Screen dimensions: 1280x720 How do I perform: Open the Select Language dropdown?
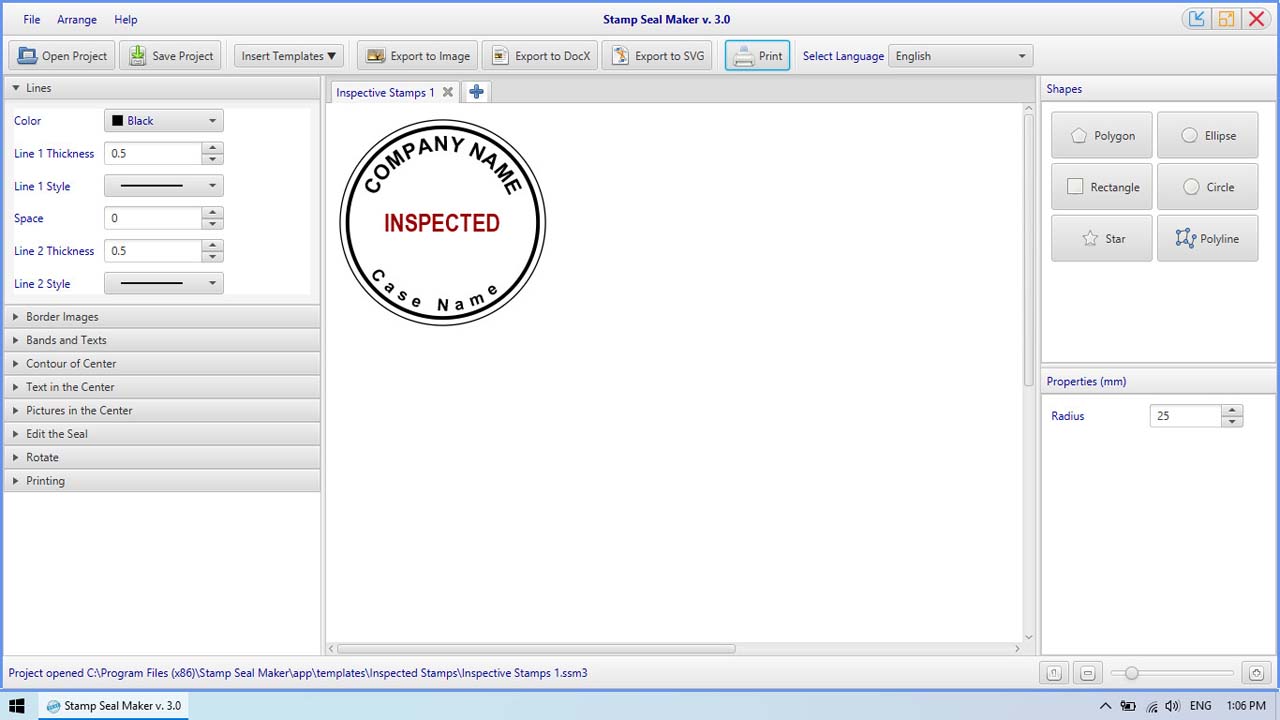(x=960, y=56)
